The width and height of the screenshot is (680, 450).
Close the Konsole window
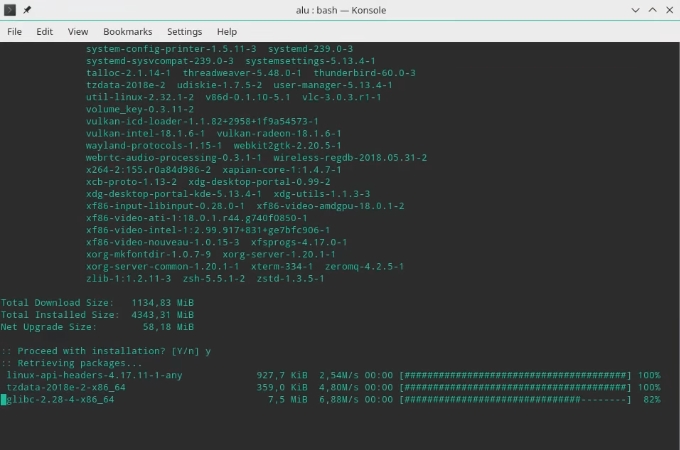tap(669, 10)
